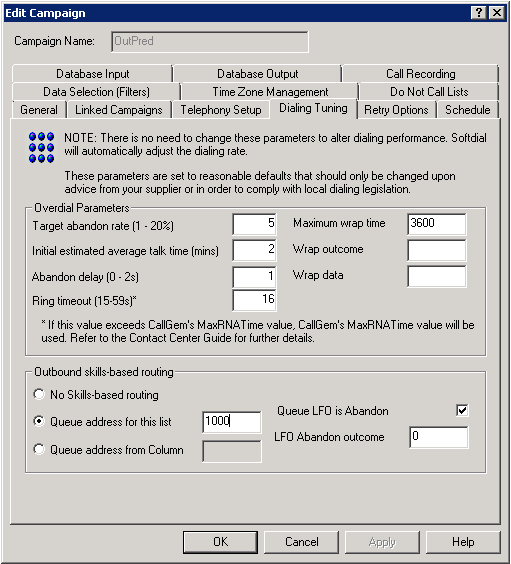Click the blue dots Softdial note icon
Image resolution: width=511 pixels, height=564 pixels.
click(x=41, y=147)
